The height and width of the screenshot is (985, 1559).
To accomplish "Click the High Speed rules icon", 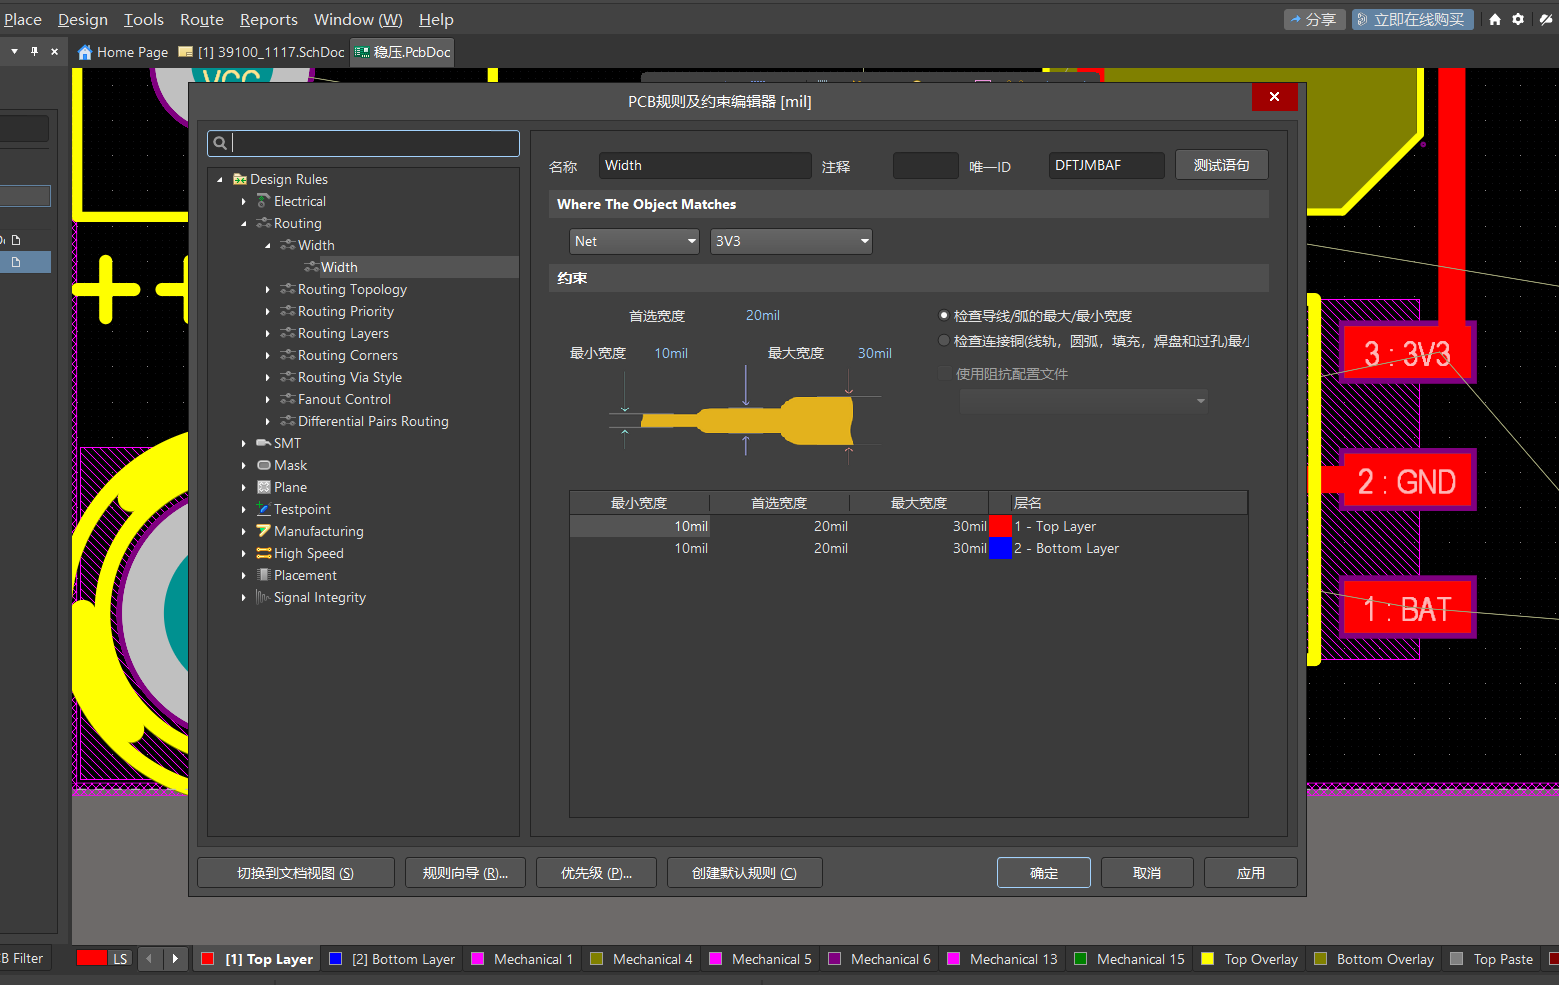I will pyautogui.click(x=262, y=553).
